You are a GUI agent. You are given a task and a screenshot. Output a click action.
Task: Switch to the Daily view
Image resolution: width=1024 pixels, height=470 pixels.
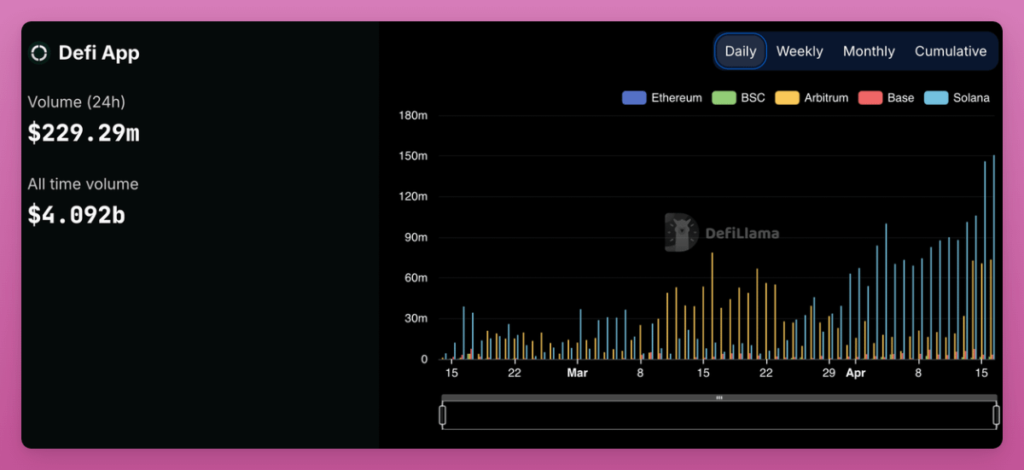(x=740, y=51)
